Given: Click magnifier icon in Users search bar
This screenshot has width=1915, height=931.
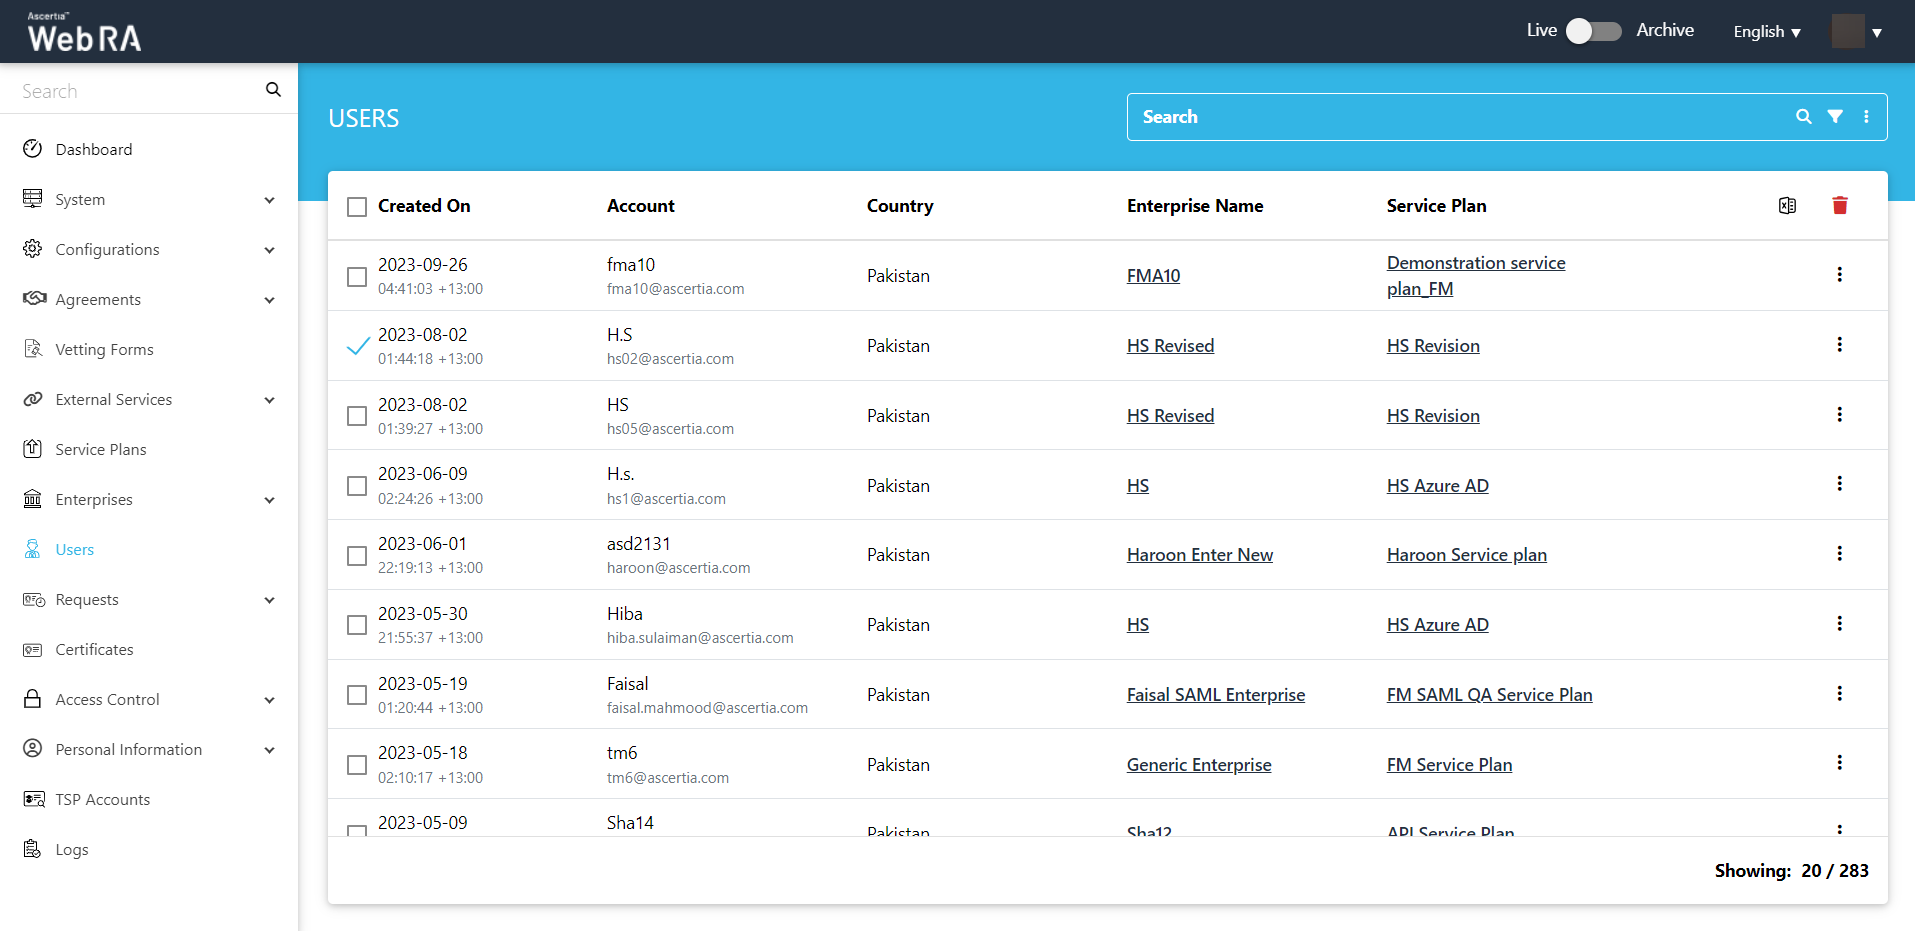Looking at the screenshot, I should (x=1804, y=117).
